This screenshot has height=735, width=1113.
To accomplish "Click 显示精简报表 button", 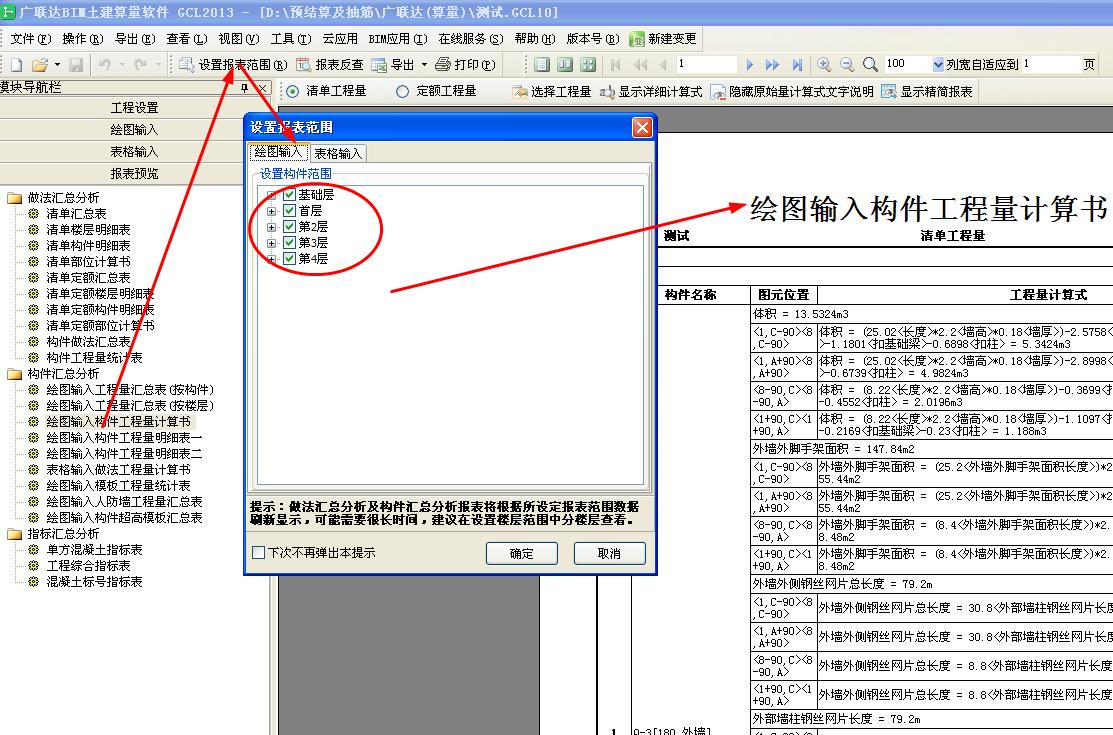I will point(927,92).
